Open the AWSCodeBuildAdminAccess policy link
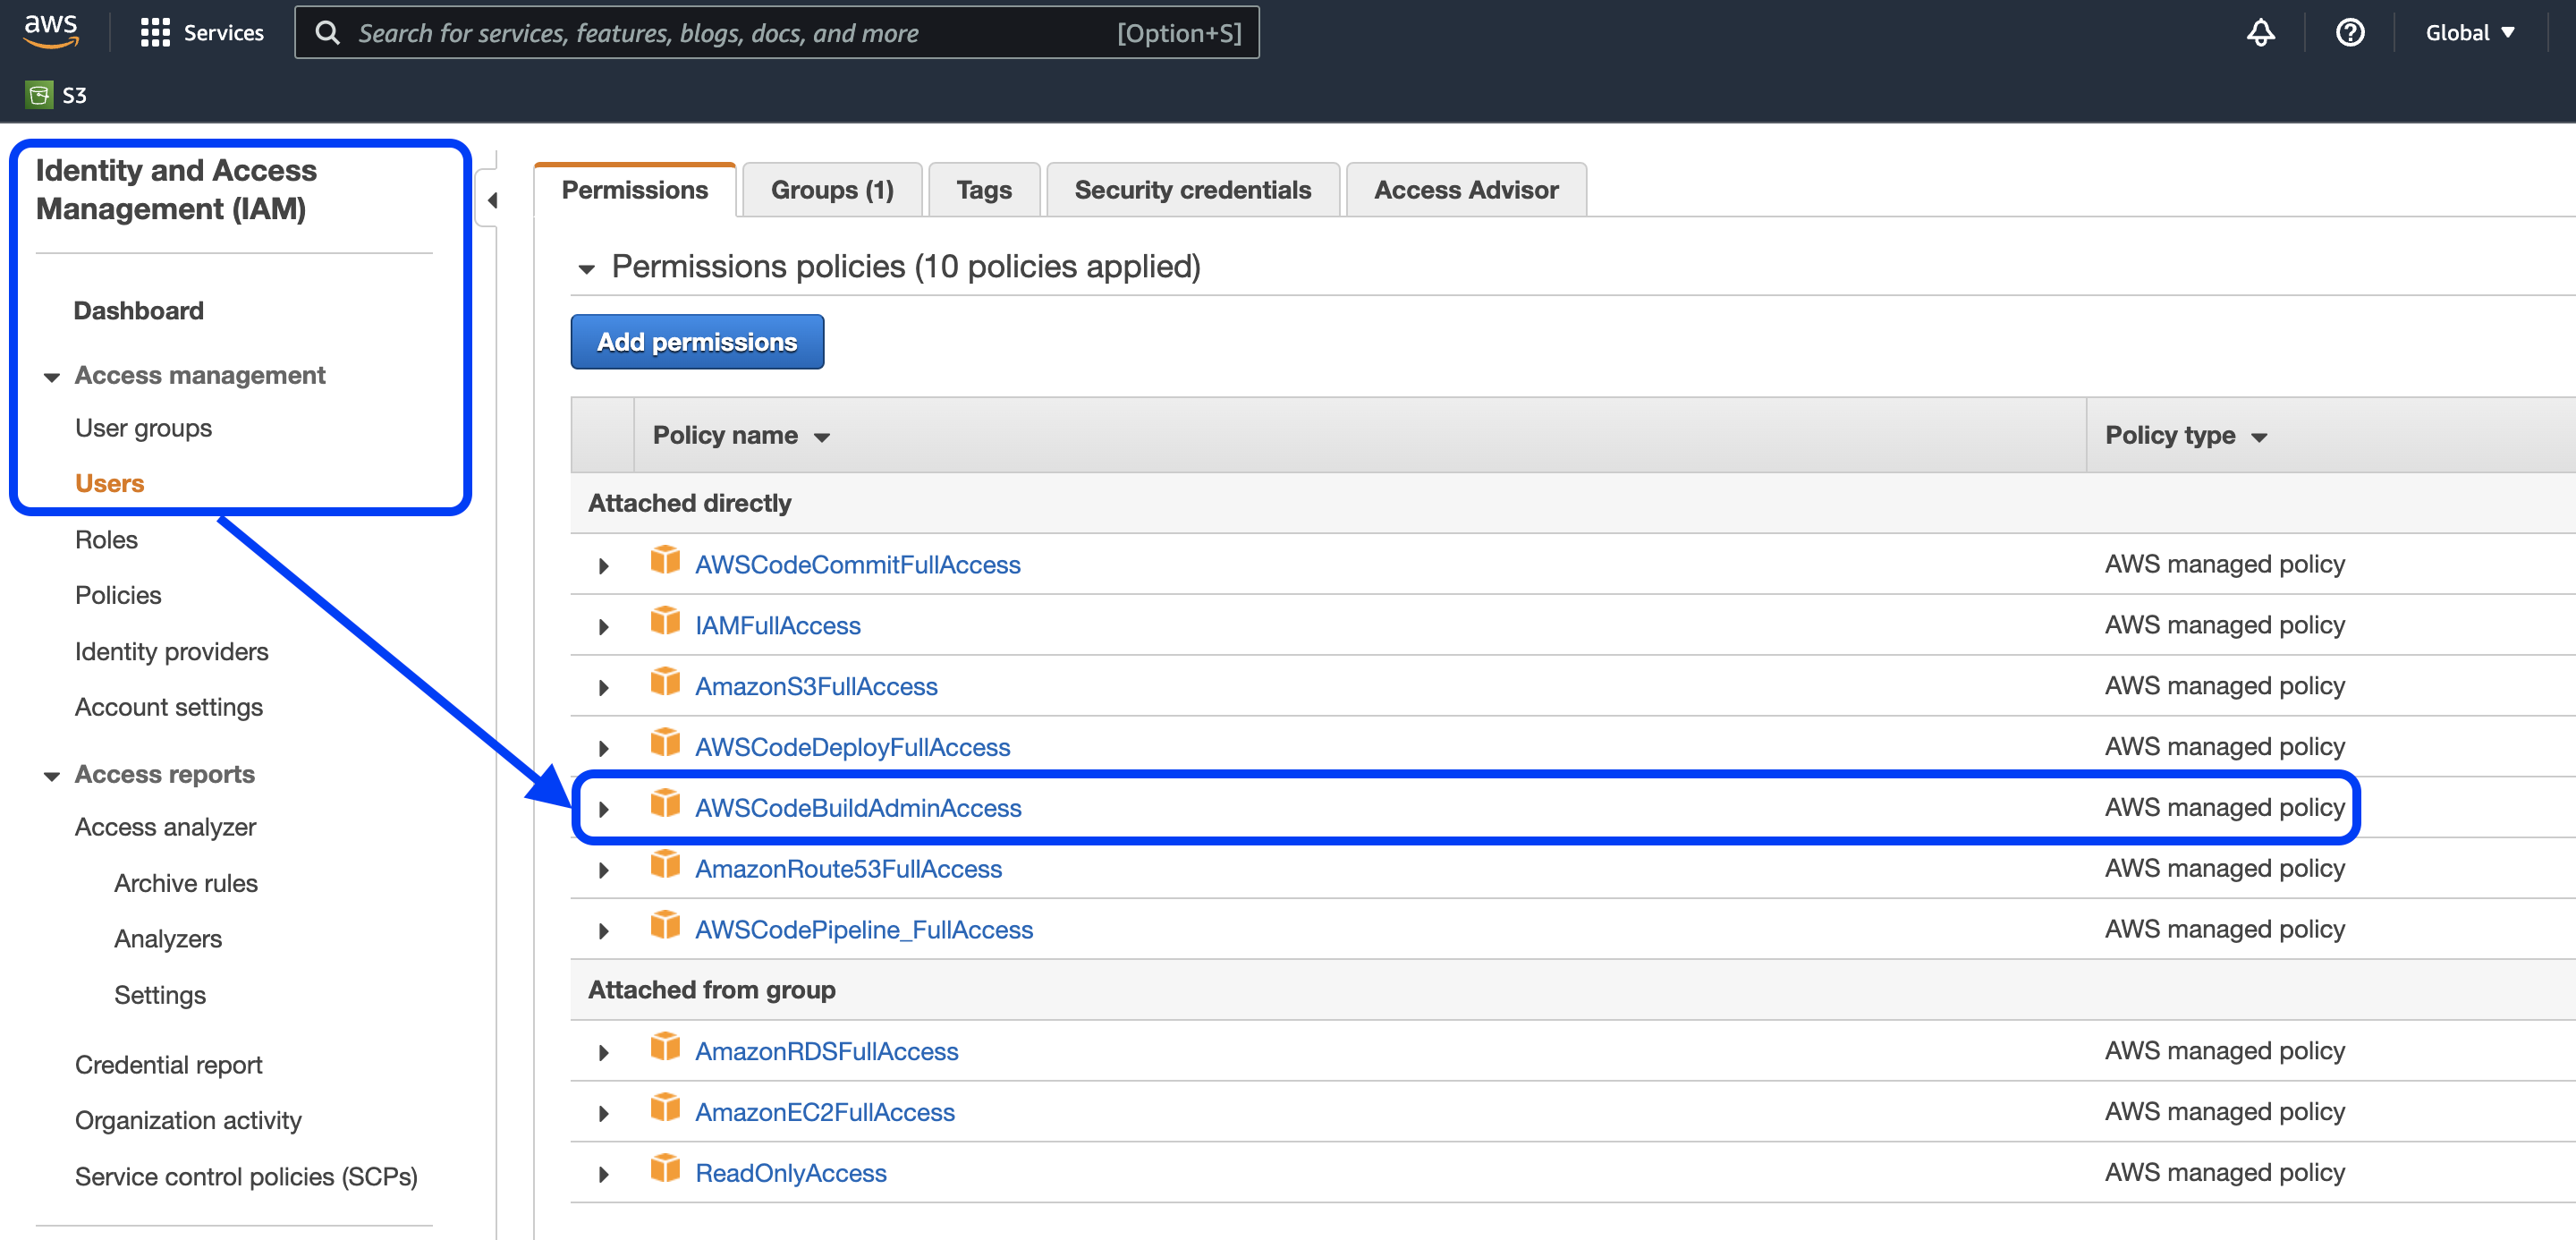The height and width of the screenshot is (1240, 2576). pos(858,808)
